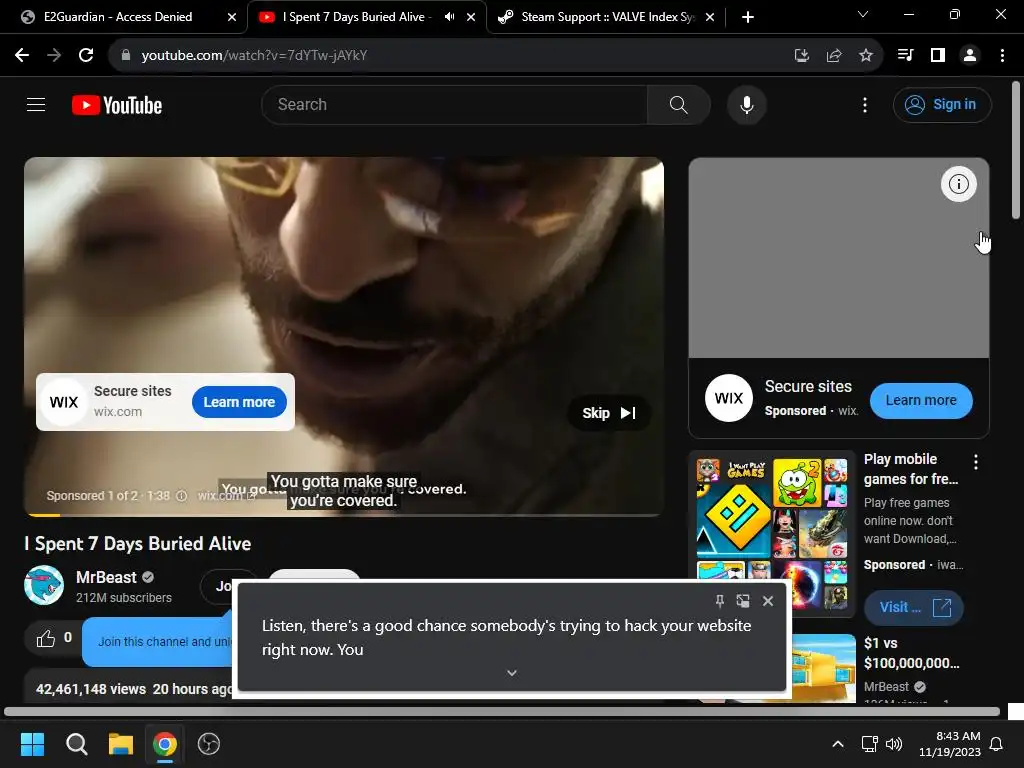Click the sponsored ad info icon
This screenshot has width=1024, height=768.
(x=182, y=496)
